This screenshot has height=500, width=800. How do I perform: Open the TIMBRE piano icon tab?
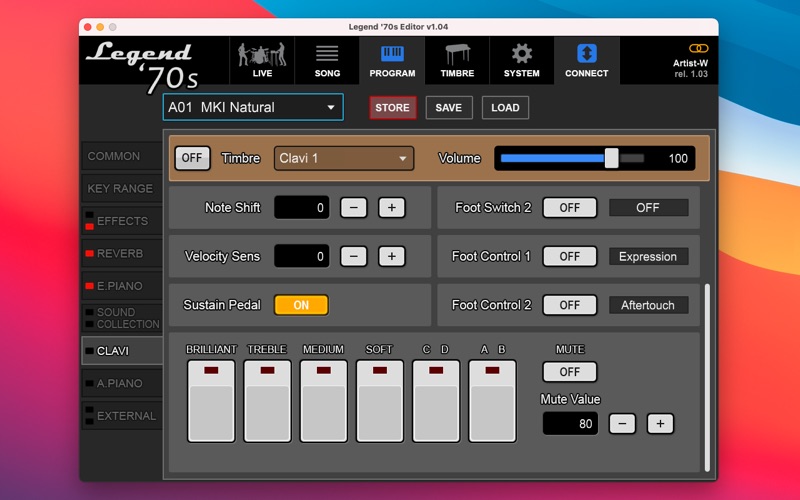coord(457,60)
